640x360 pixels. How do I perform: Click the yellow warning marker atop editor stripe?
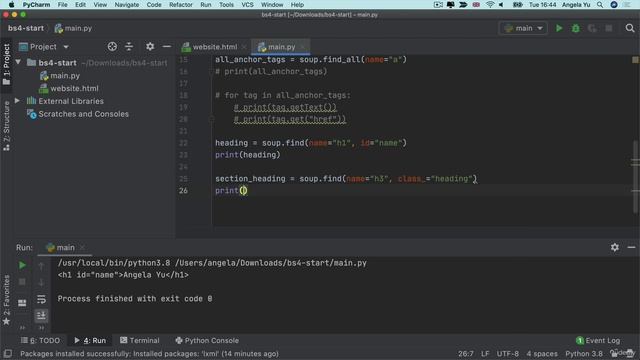[635, 60]
